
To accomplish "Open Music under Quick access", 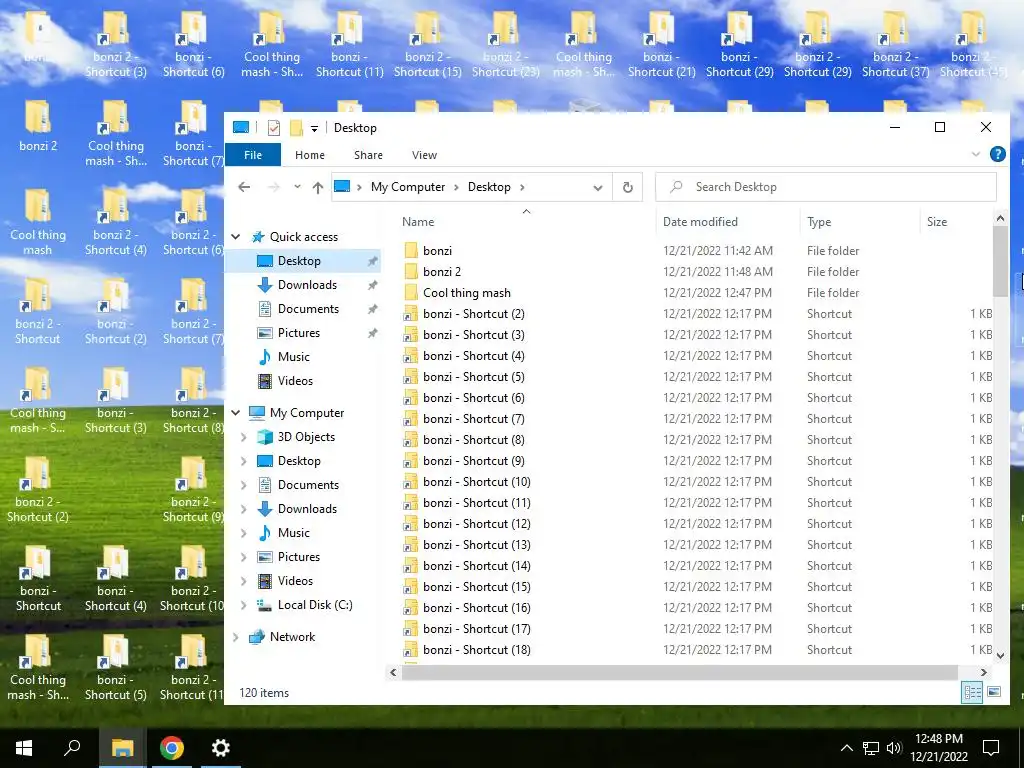I will (x=294, y=357).
